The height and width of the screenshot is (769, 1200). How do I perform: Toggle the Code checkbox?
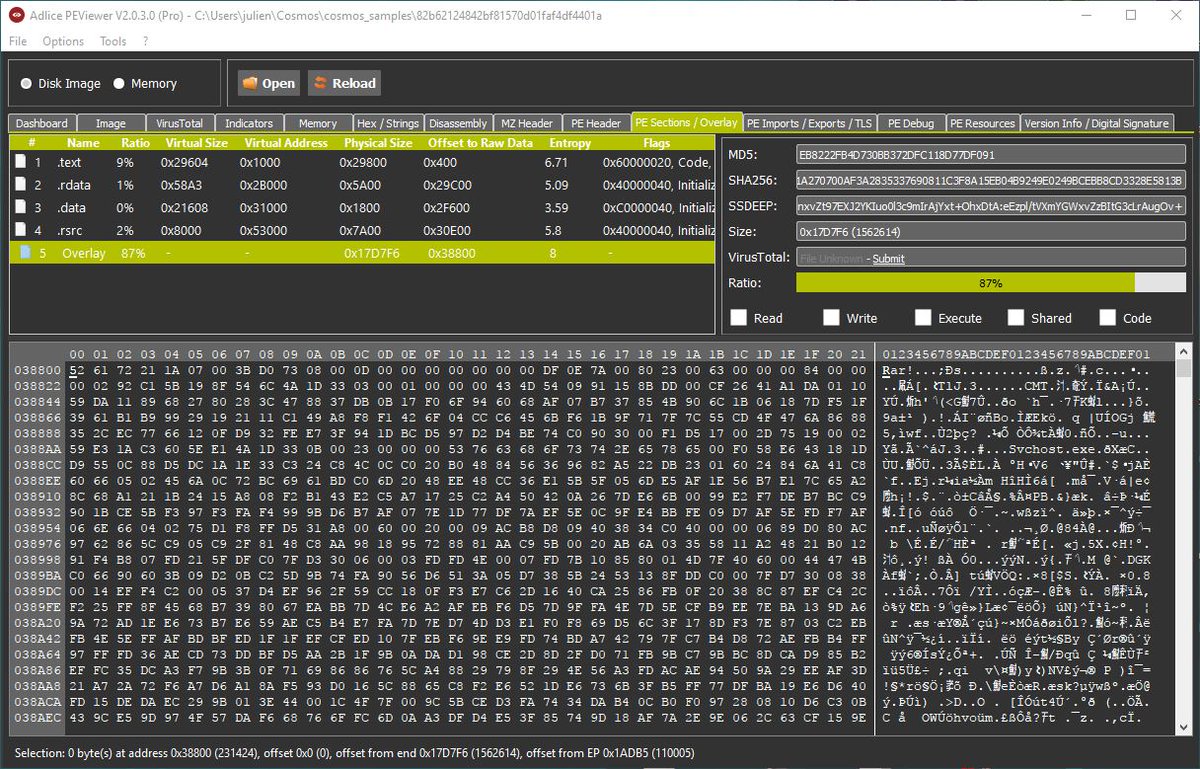click(x=1107, y=318)
